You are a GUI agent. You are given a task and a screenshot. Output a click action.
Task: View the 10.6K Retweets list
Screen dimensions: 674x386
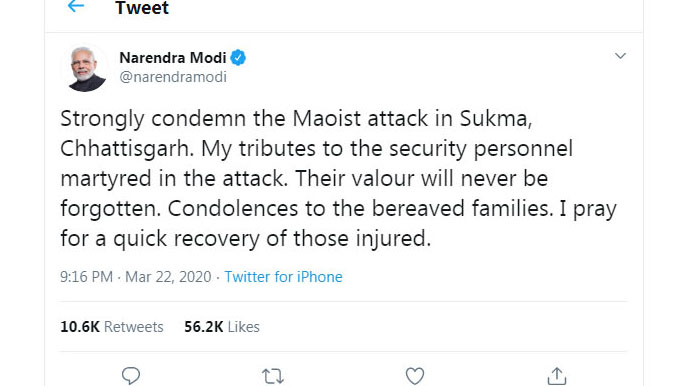(x=112, y=327)
